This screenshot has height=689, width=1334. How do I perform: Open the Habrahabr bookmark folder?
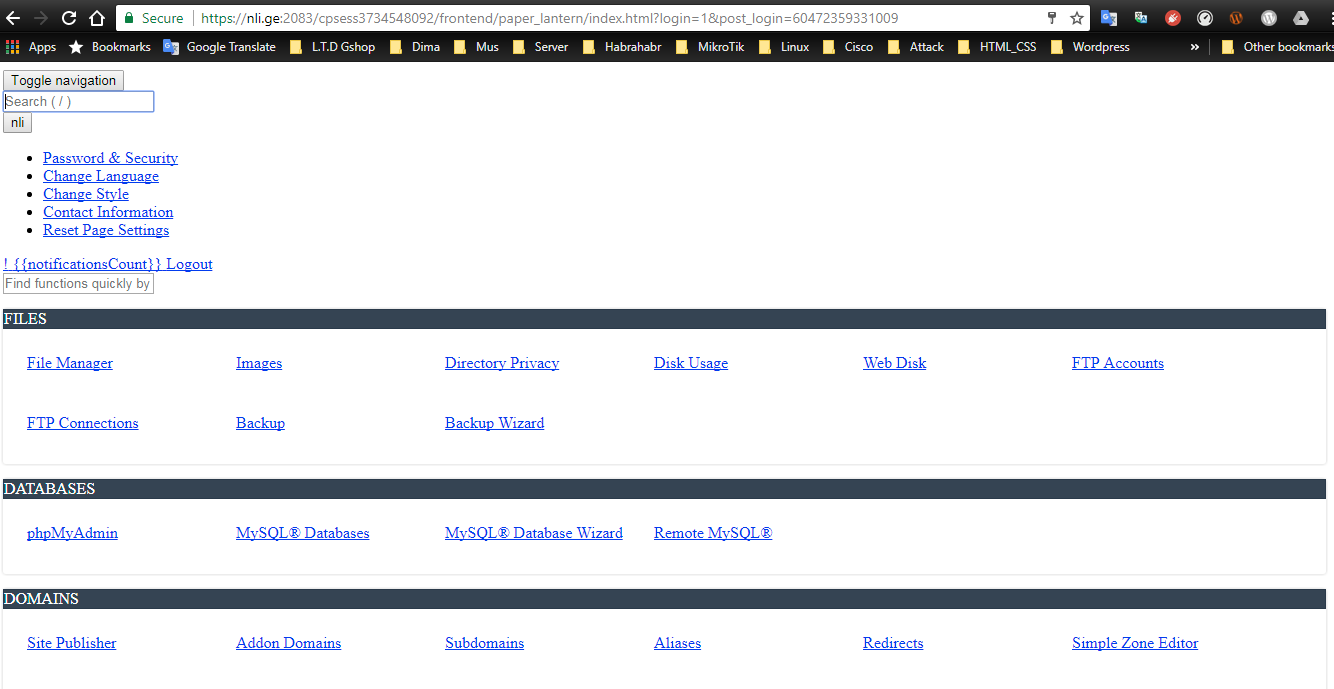[x=621, y=47]
